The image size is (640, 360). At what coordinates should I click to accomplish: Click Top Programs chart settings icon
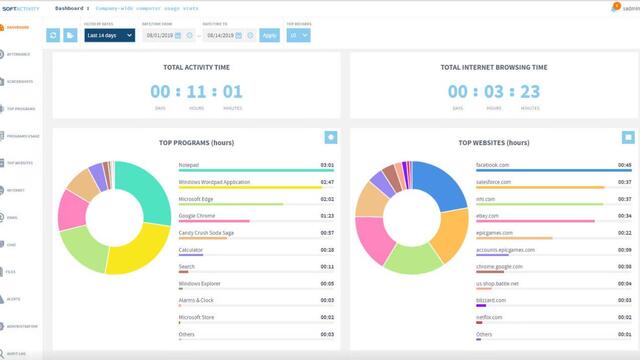331,137
